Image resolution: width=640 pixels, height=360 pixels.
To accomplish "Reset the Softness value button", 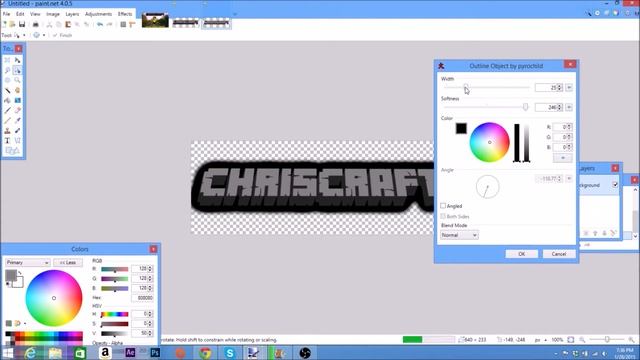I will coord(569,107).
